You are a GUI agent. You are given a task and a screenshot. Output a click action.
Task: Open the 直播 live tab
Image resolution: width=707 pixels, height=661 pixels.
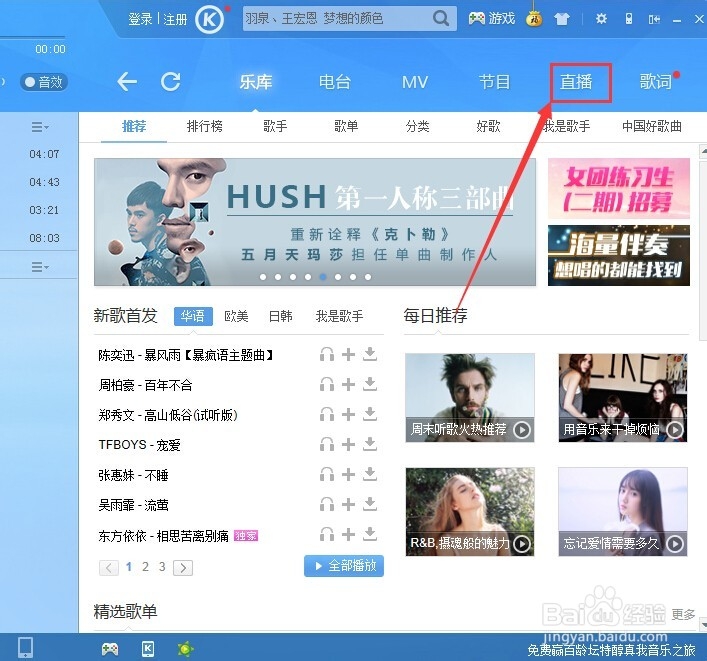576,82
